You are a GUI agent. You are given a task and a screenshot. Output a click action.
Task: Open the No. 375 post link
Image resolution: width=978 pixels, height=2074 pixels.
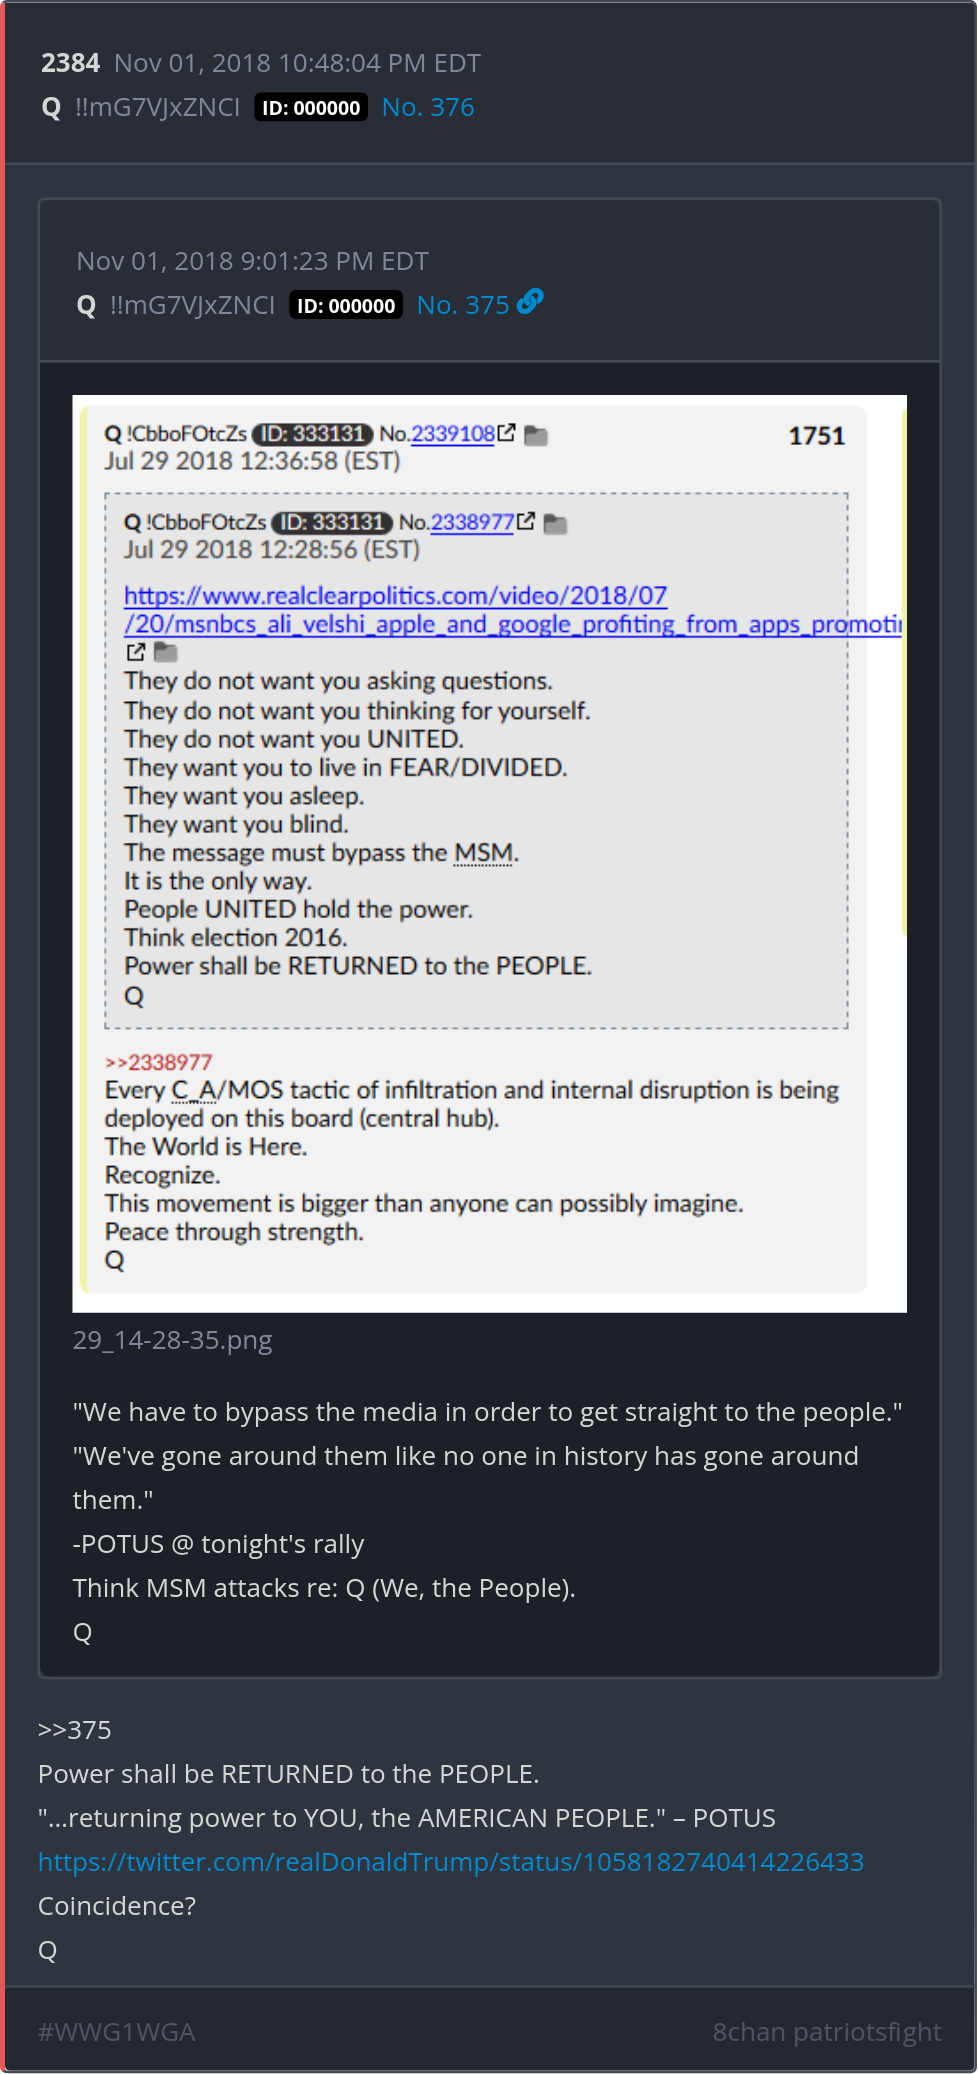click(x=463, y=305)
